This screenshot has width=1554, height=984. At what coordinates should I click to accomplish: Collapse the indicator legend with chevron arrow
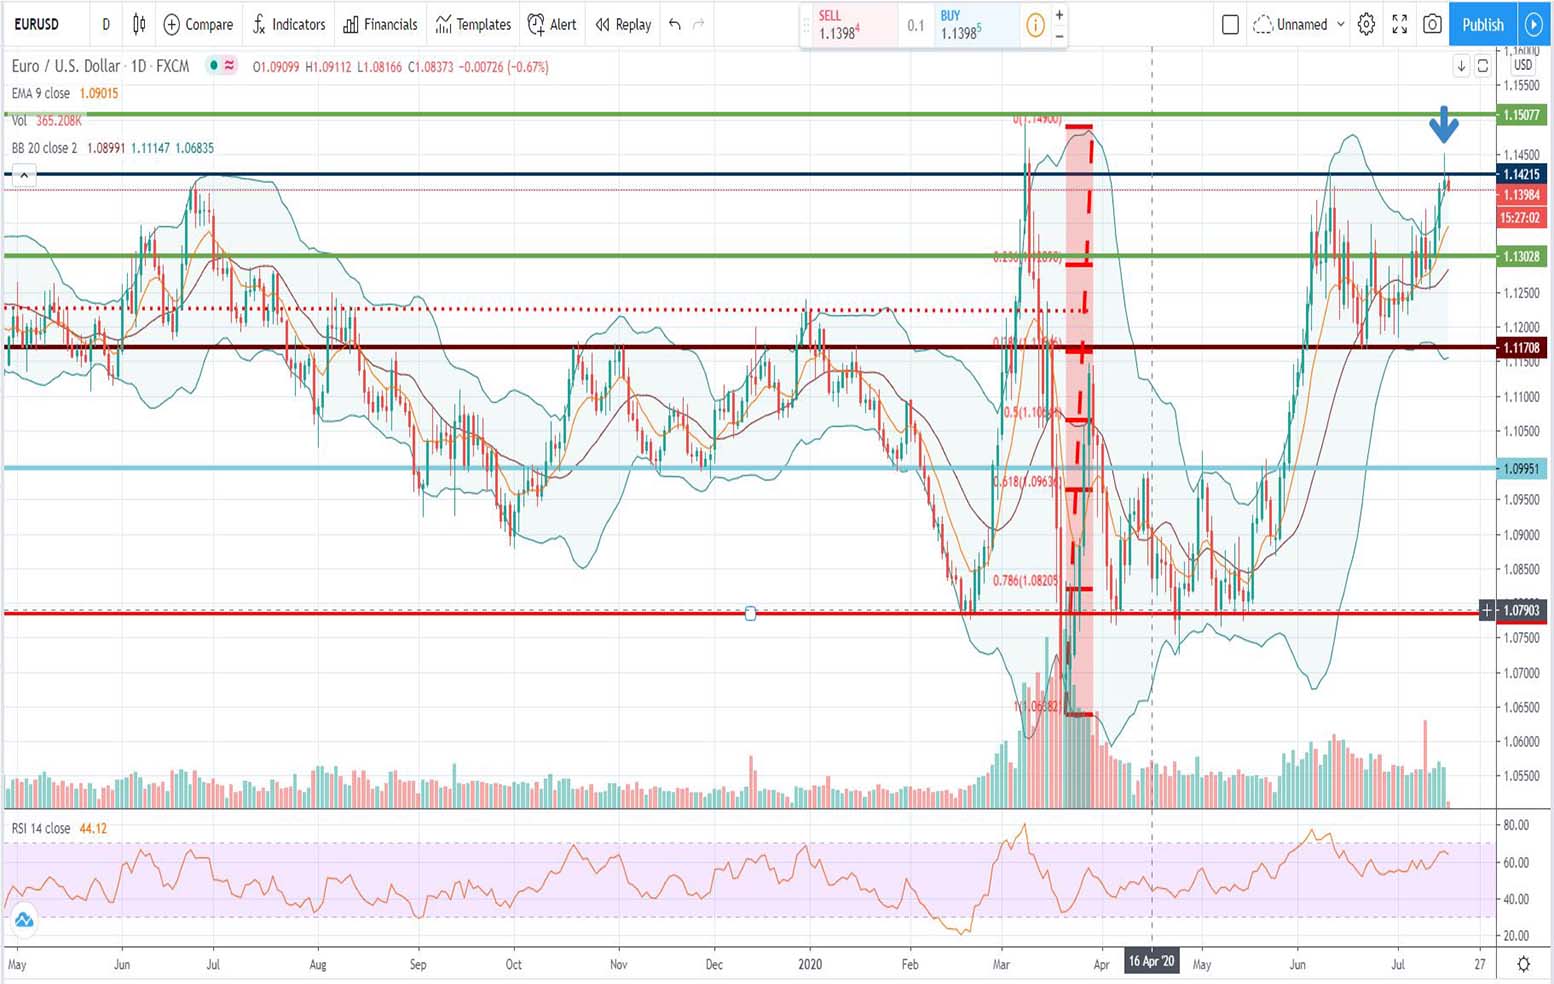tap(24, 175)
